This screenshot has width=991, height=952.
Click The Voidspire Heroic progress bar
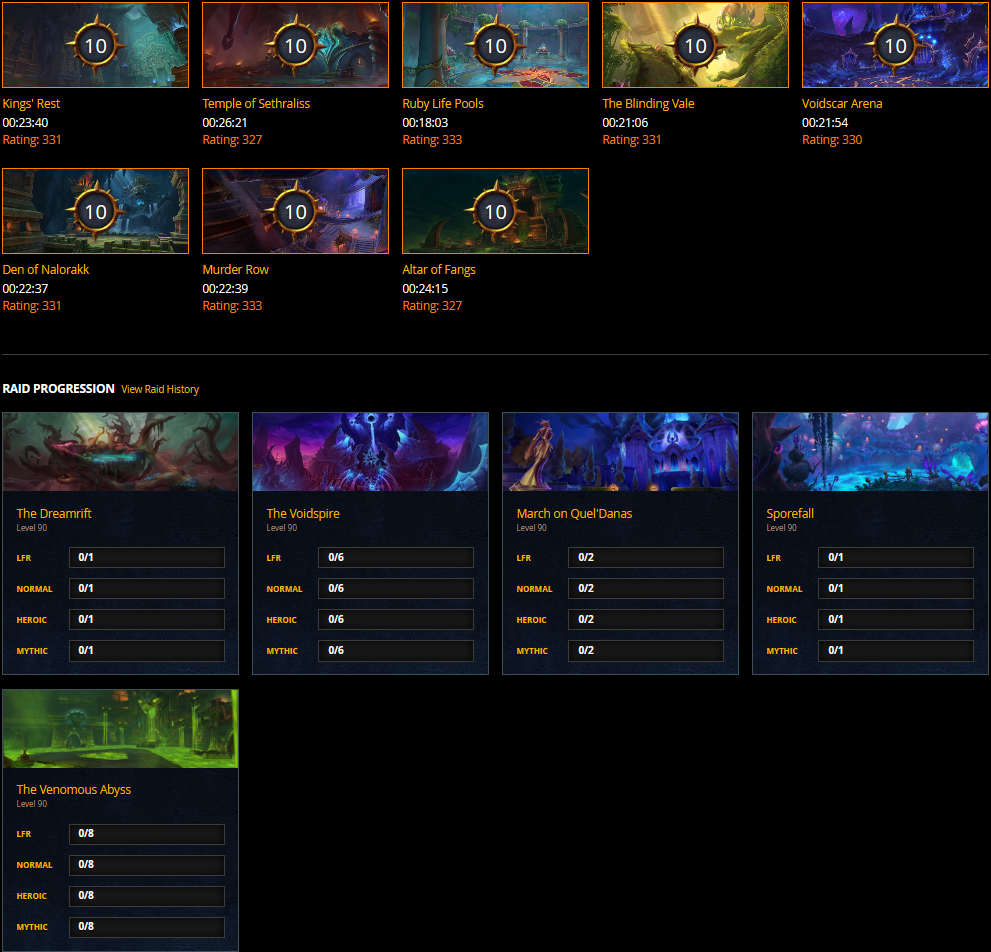coord(396,619)
